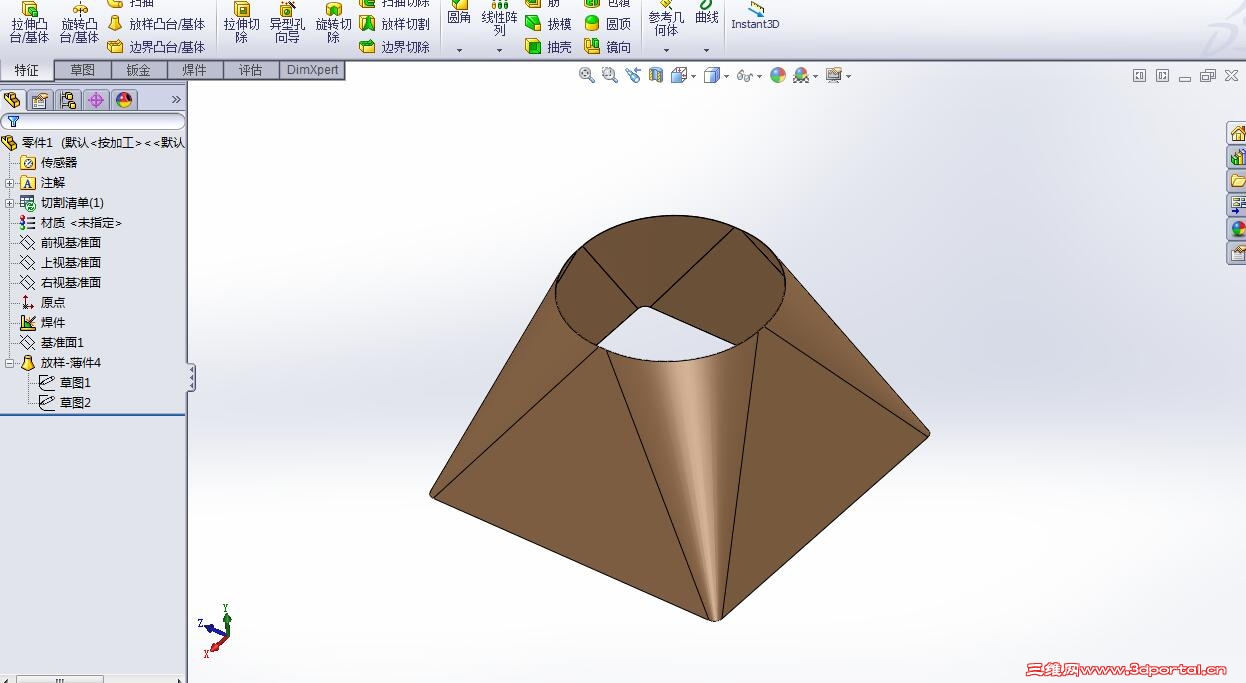Toggle Section View icon

coord(656,75)
